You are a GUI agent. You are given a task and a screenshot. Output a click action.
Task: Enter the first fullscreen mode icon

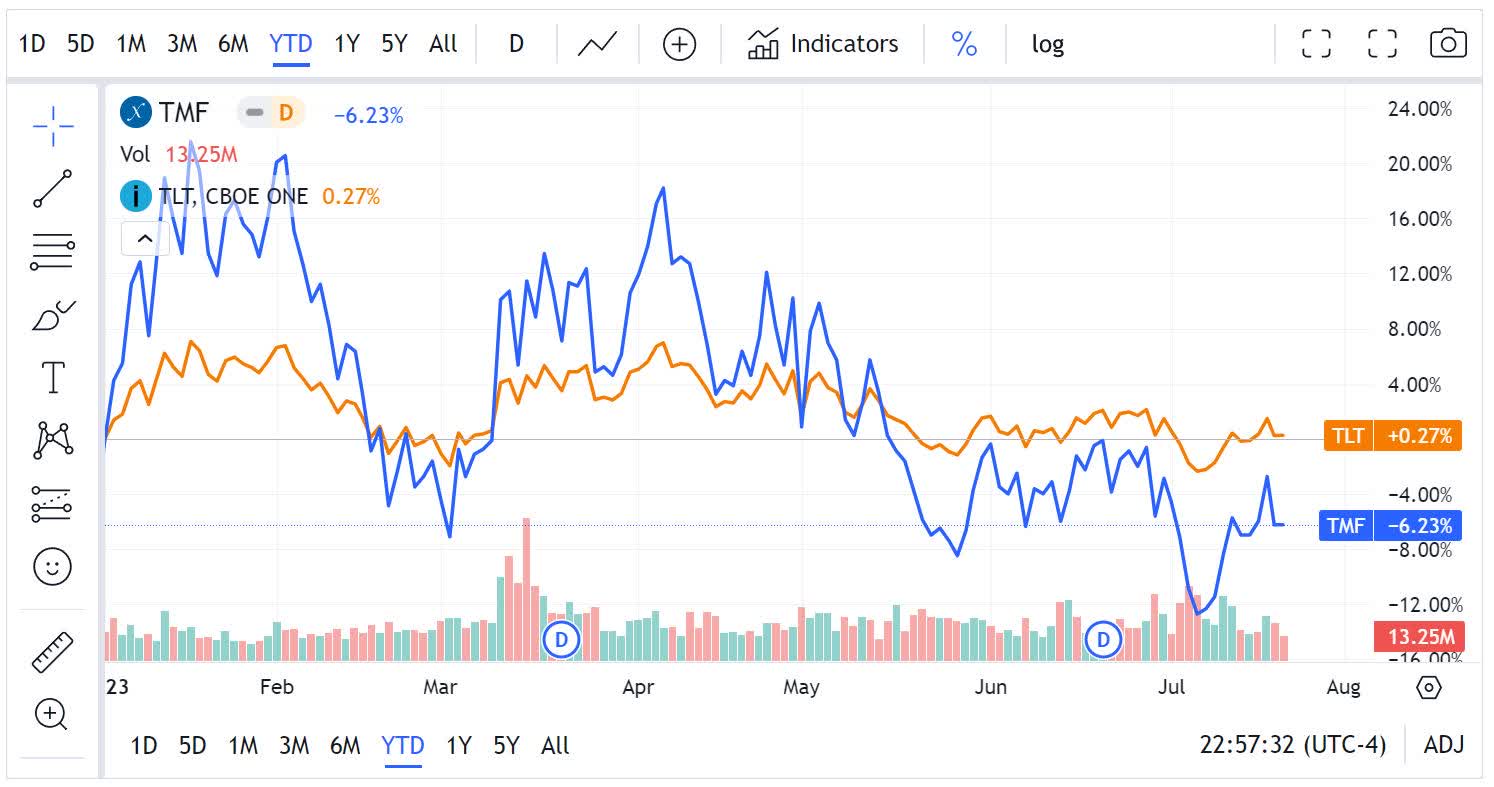point(1316,43)
